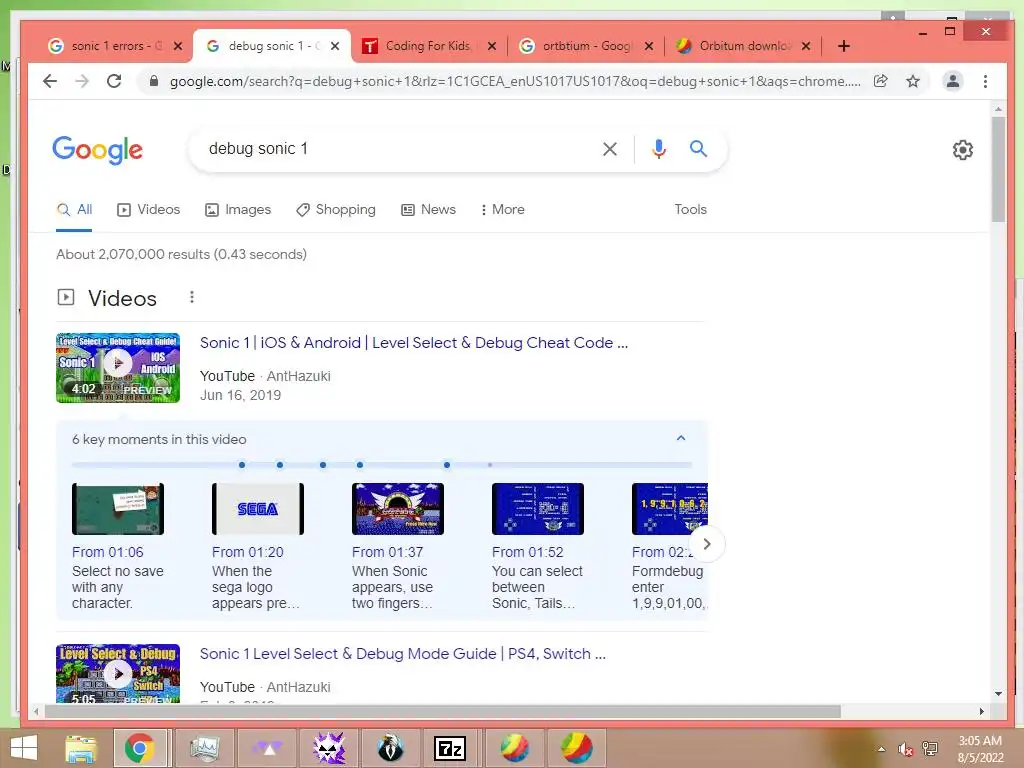Click the Google logo
Screen dimensions: 1024x768
[97, 150]
